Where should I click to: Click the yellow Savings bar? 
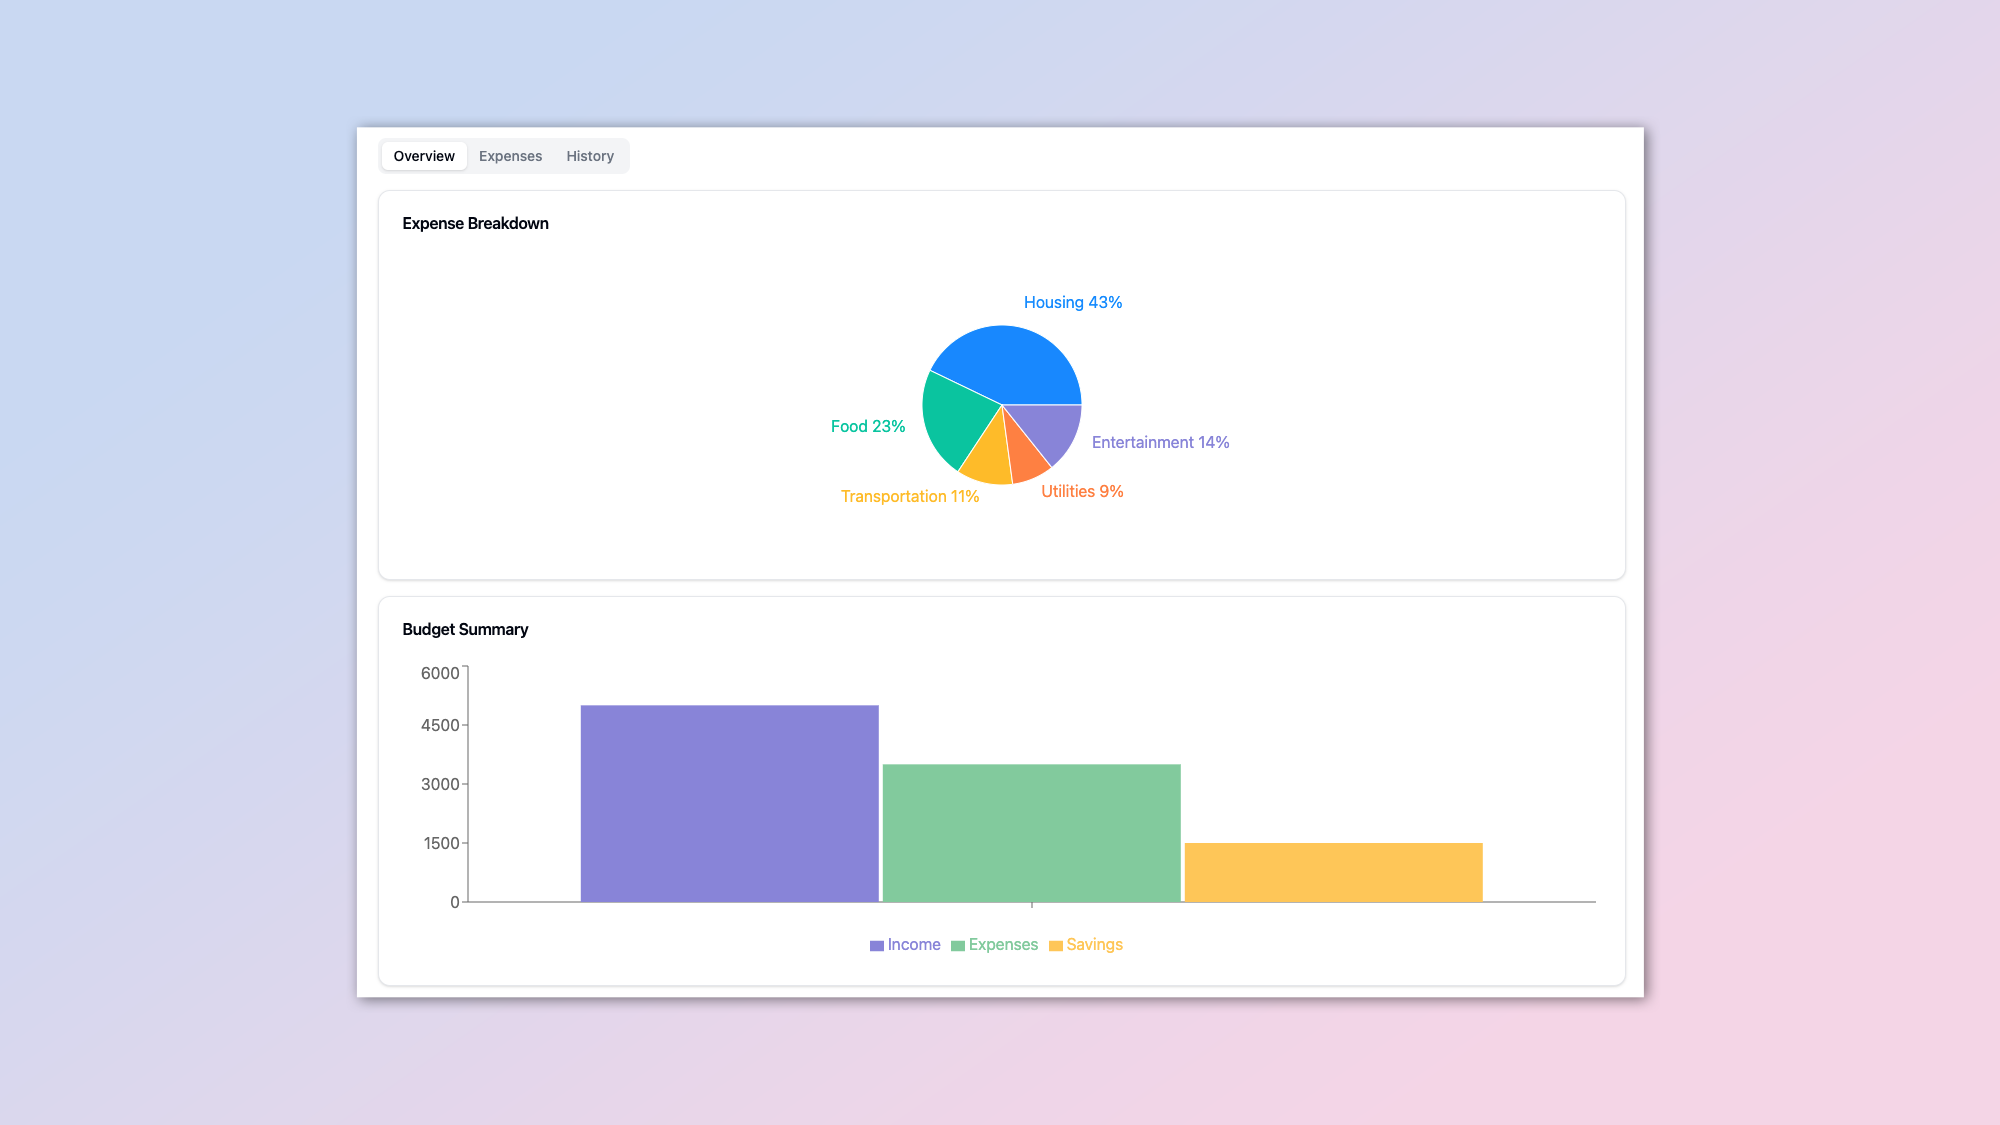(x=1333, y=872)
